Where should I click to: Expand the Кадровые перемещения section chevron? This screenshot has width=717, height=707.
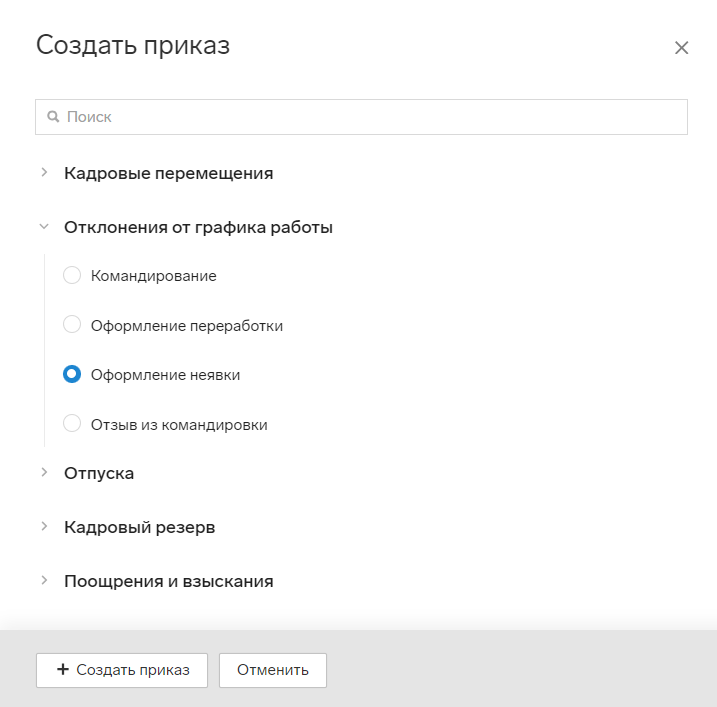pos(44,172)
